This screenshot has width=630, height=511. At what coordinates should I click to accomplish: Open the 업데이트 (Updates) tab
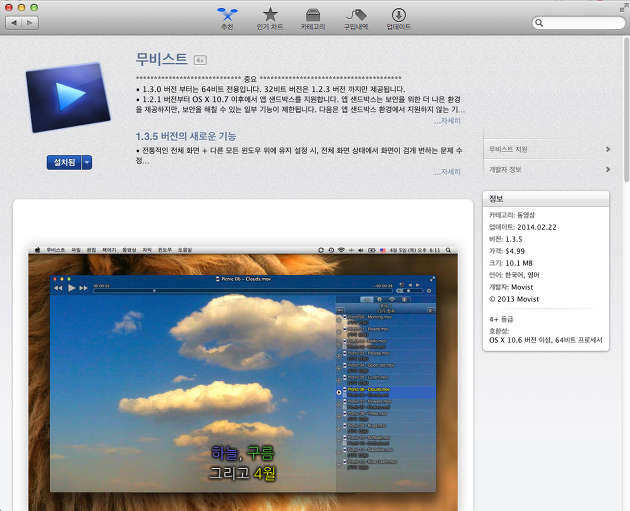pyautogui.click(x=398, y=19)
